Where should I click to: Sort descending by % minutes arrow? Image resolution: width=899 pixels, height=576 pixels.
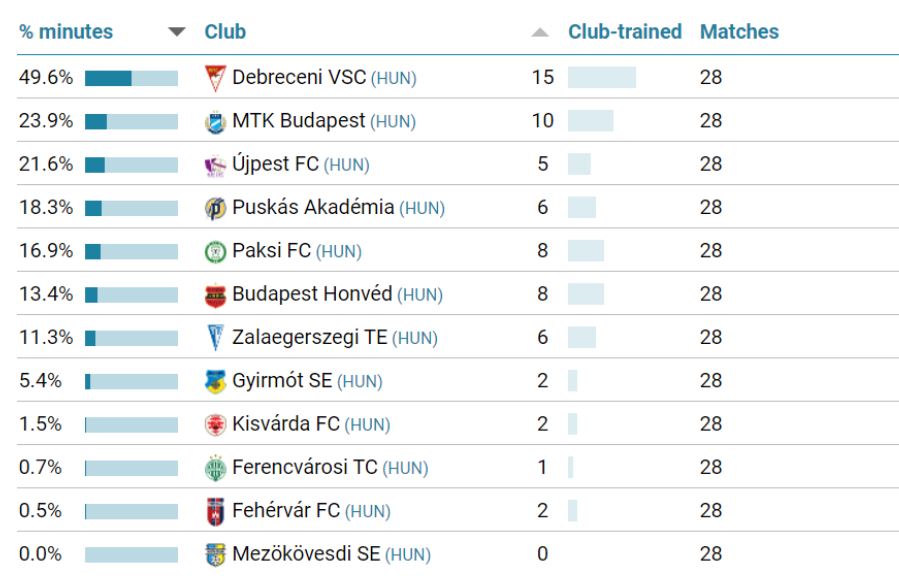tap(177, 32)
